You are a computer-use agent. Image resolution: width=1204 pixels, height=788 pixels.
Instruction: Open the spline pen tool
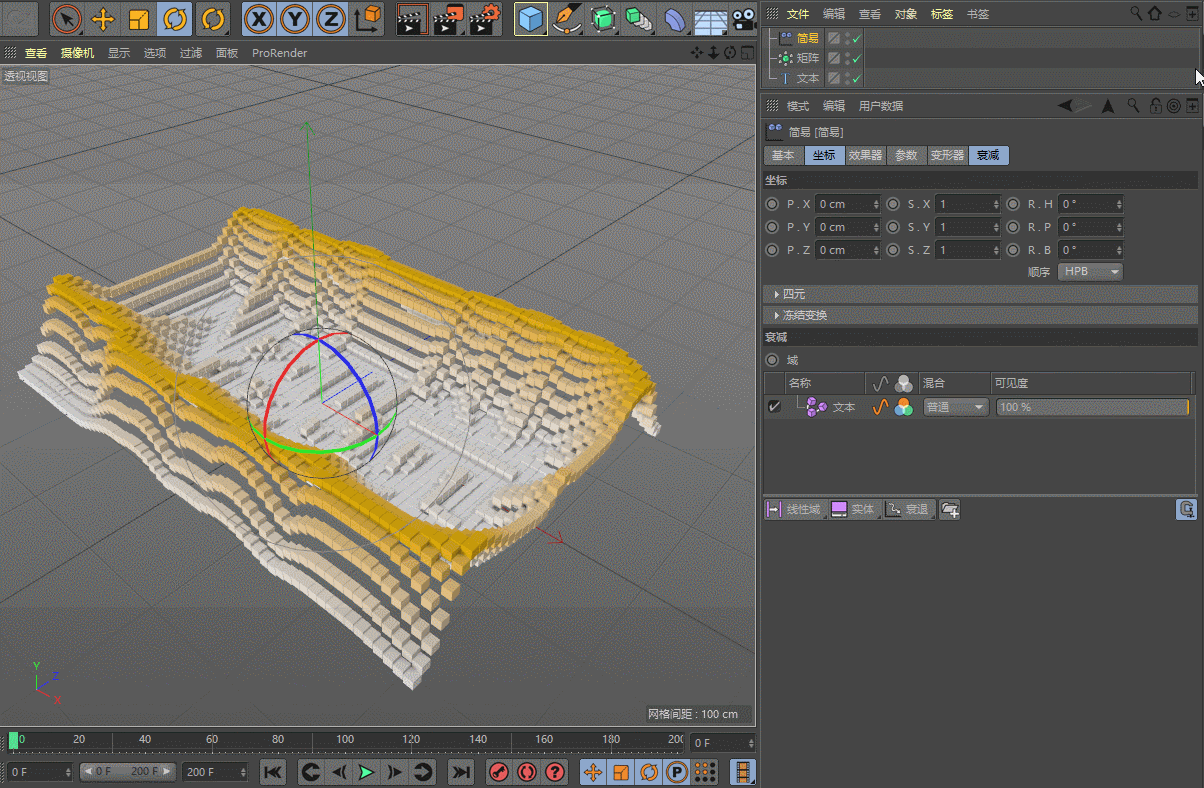coord(567,18)
